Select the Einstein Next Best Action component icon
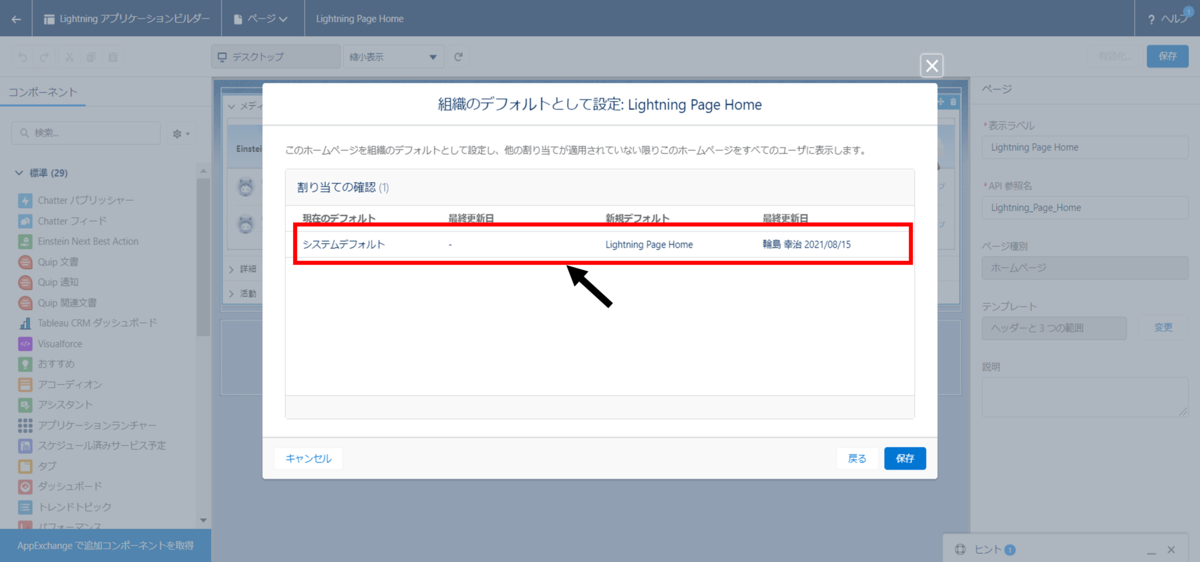1200x562 pixels. [25, 241]
